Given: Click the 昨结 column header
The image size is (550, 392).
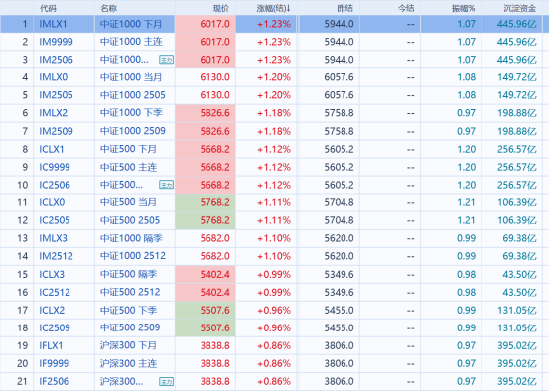Looking at the screenshot, I should [345, 8].
